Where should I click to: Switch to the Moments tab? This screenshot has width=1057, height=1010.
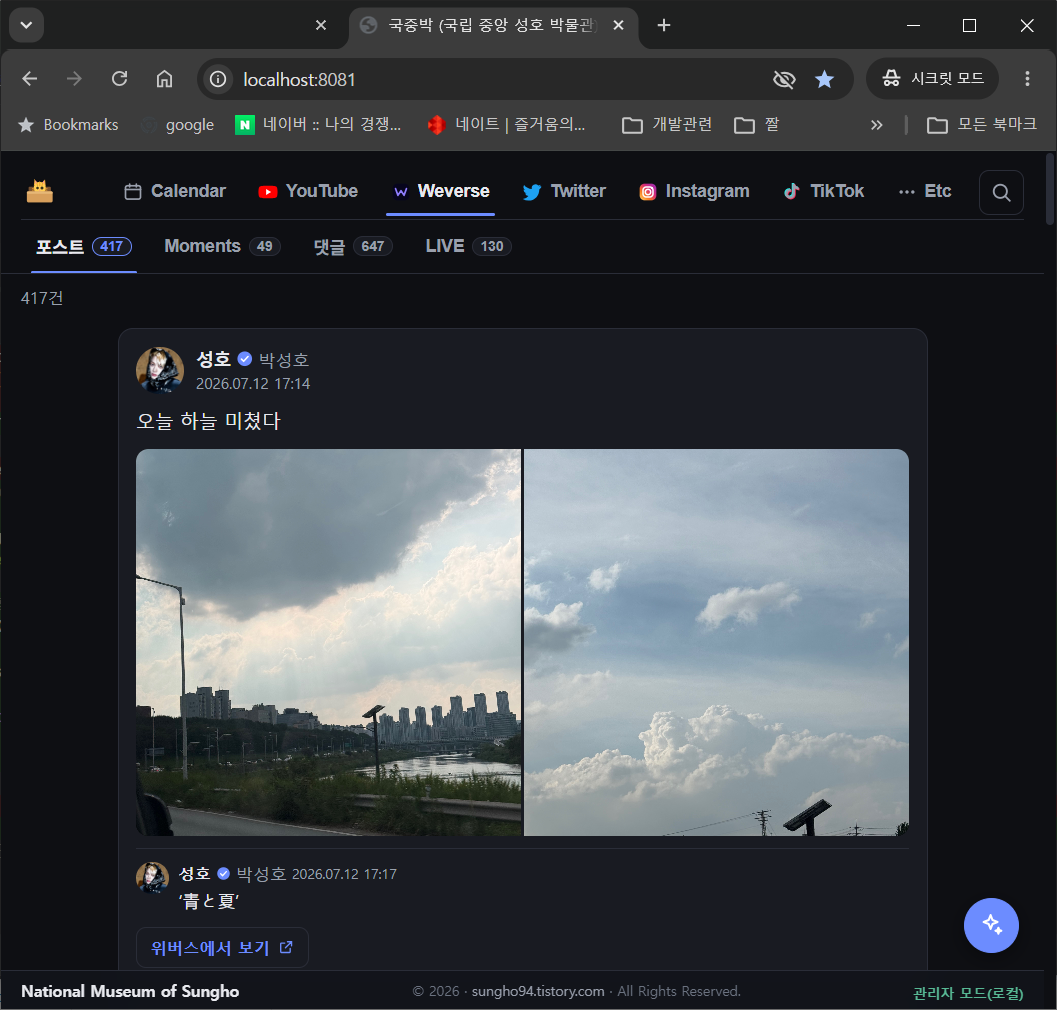point(222,246)
